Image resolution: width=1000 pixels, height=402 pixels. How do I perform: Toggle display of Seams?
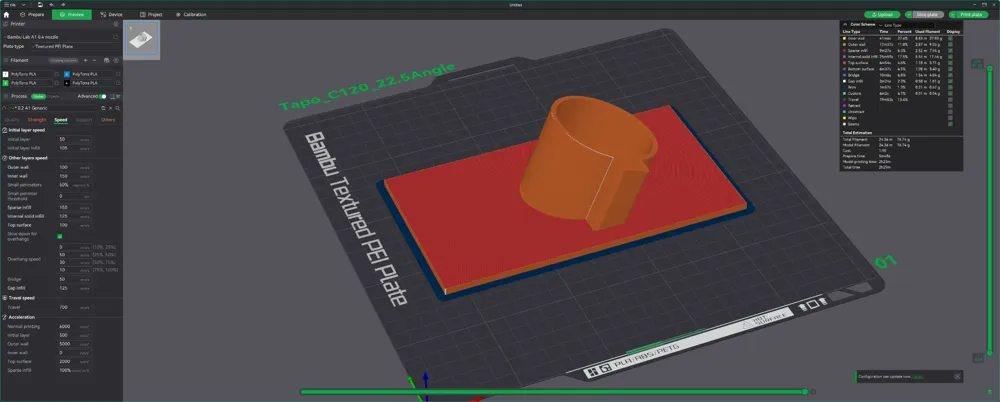tap(950, 124)
